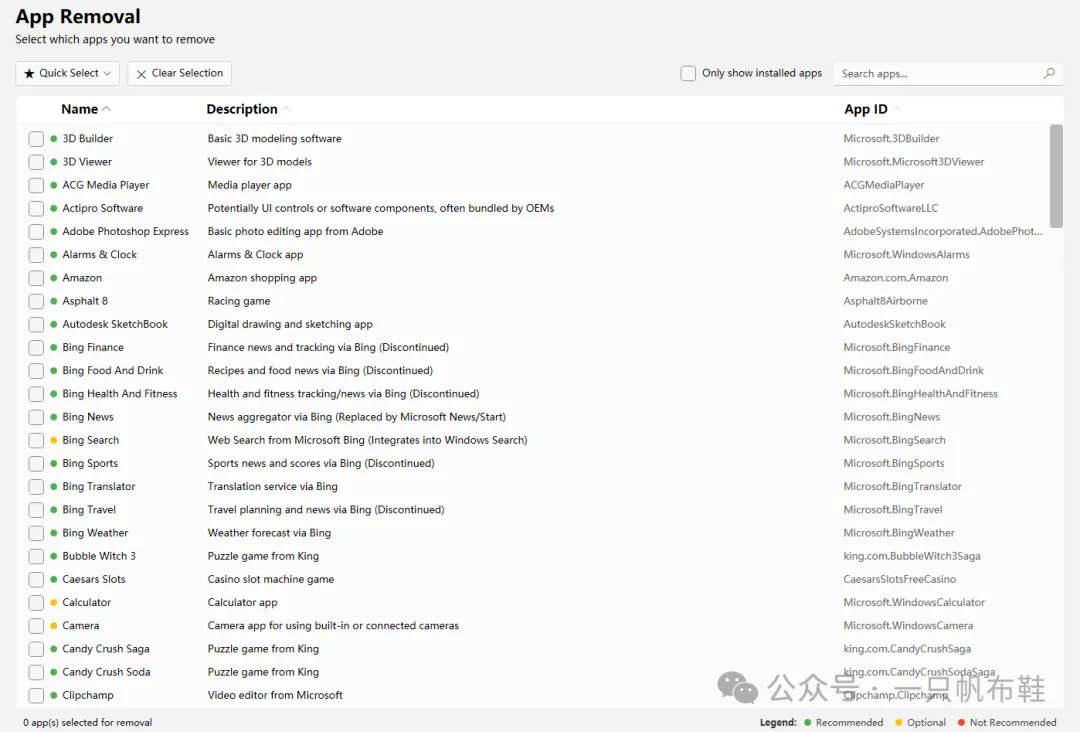1080x732 pixels.
Task: Click the Clipchamp app name
Action: click(87, 695)
